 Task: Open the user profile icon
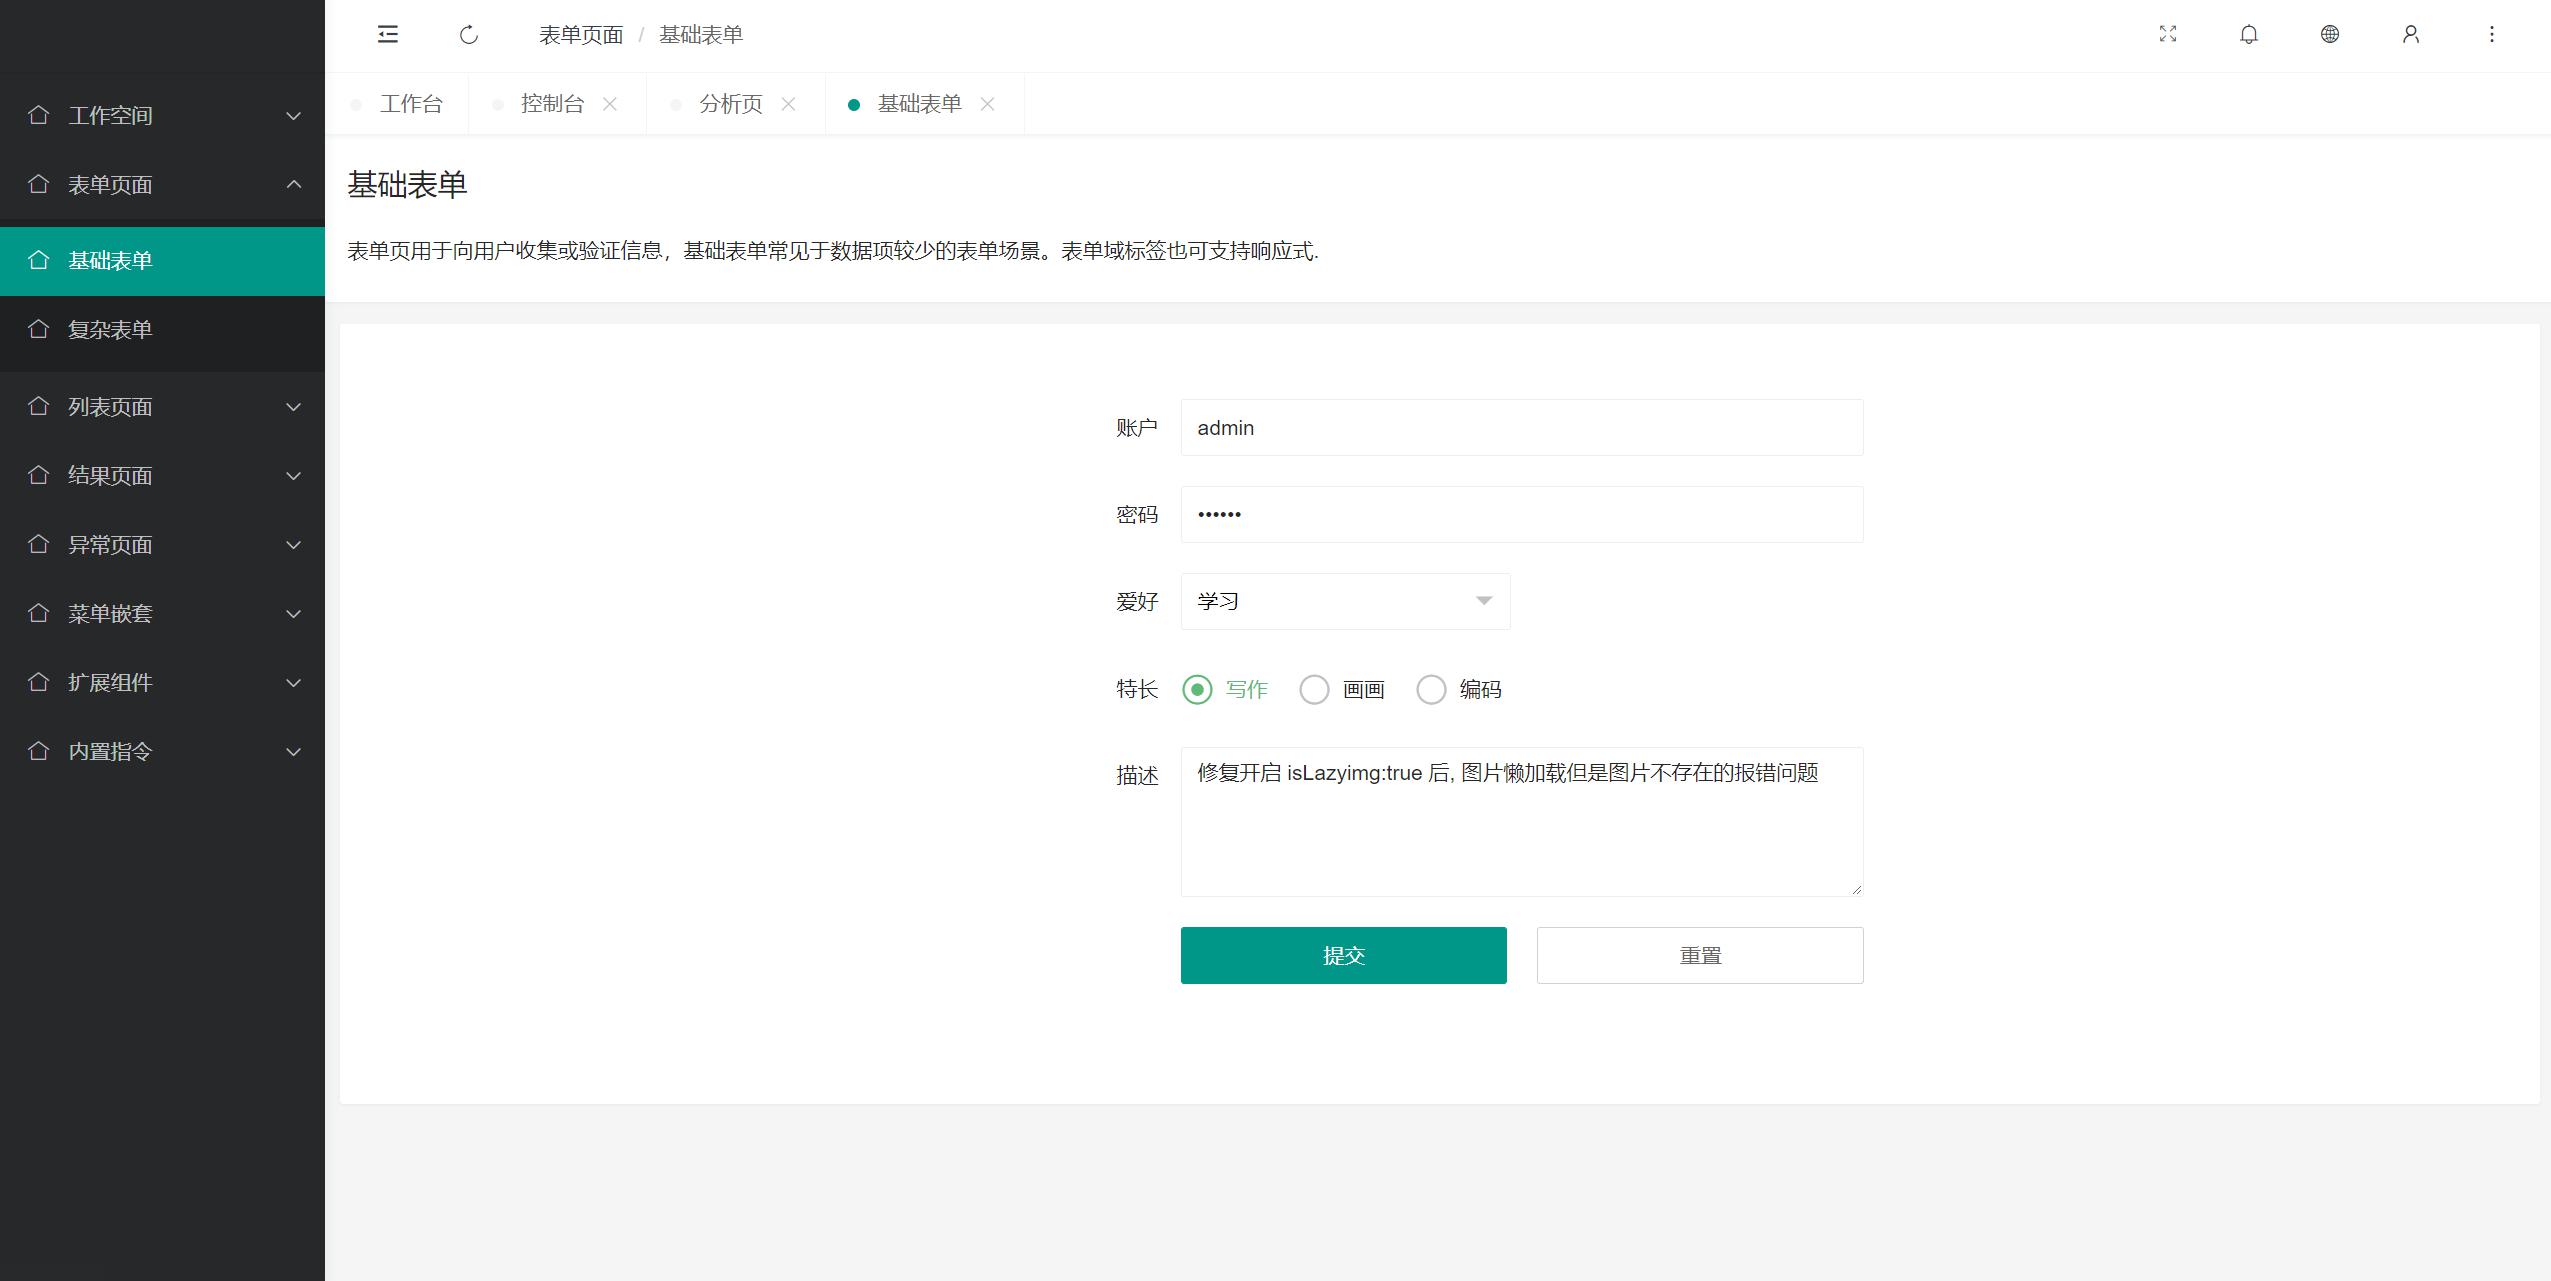tap(2411, 35)
